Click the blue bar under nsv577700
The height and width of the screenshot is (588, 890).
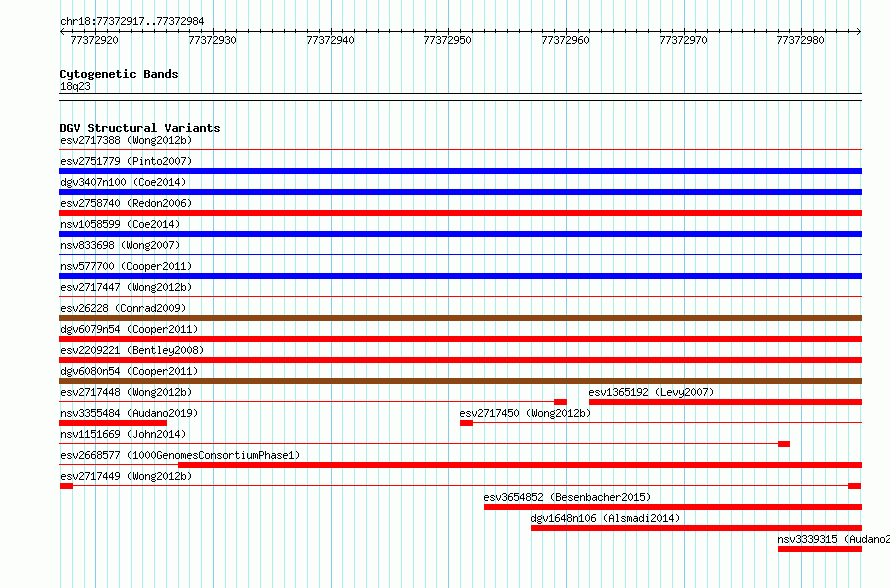pos(460,276)
